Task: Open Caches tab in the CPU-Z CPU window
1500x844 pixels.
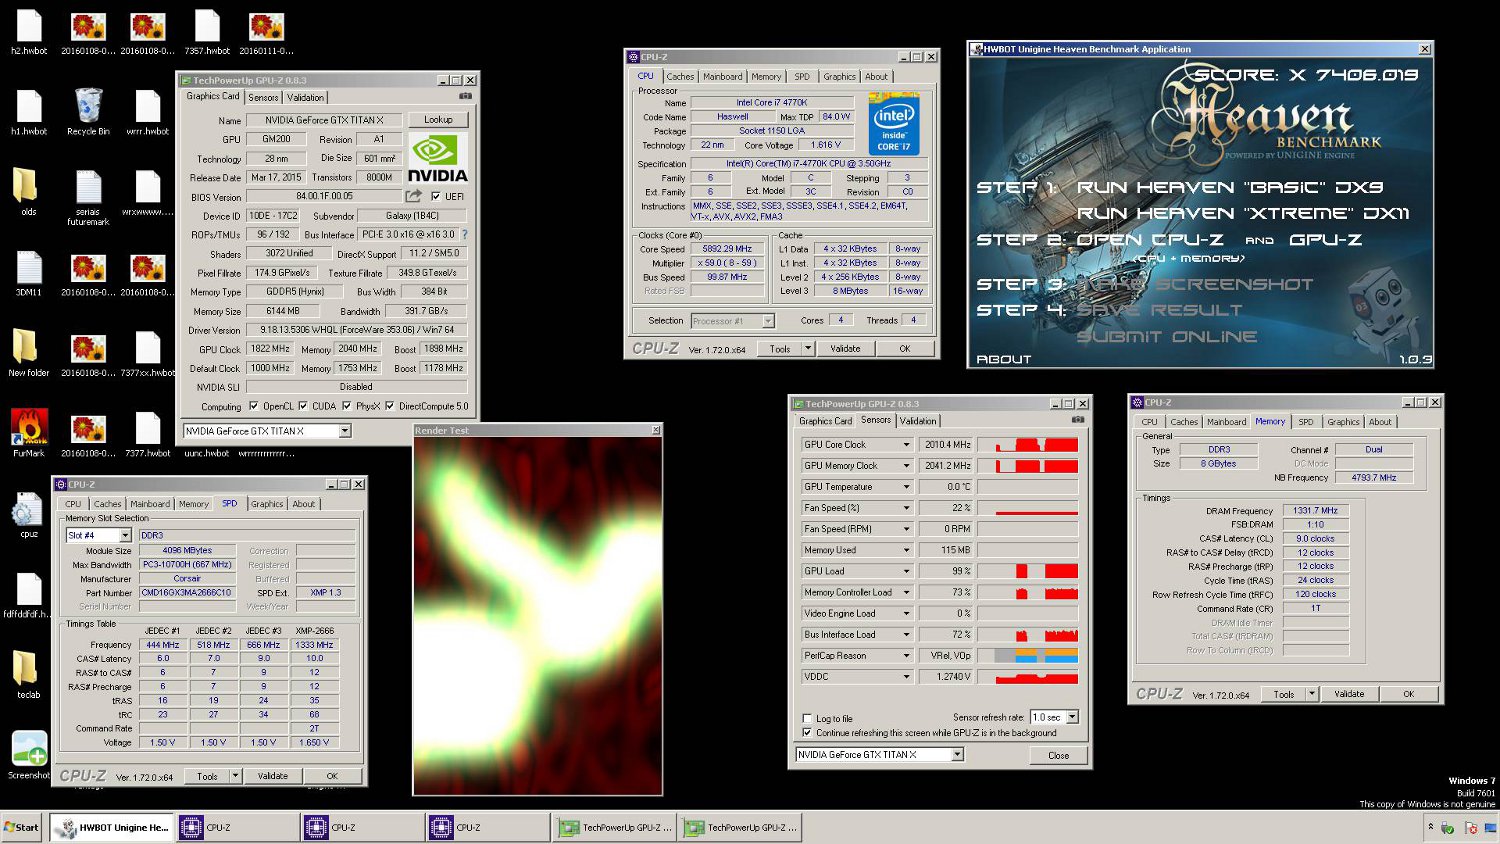Action: pos(680,76)
